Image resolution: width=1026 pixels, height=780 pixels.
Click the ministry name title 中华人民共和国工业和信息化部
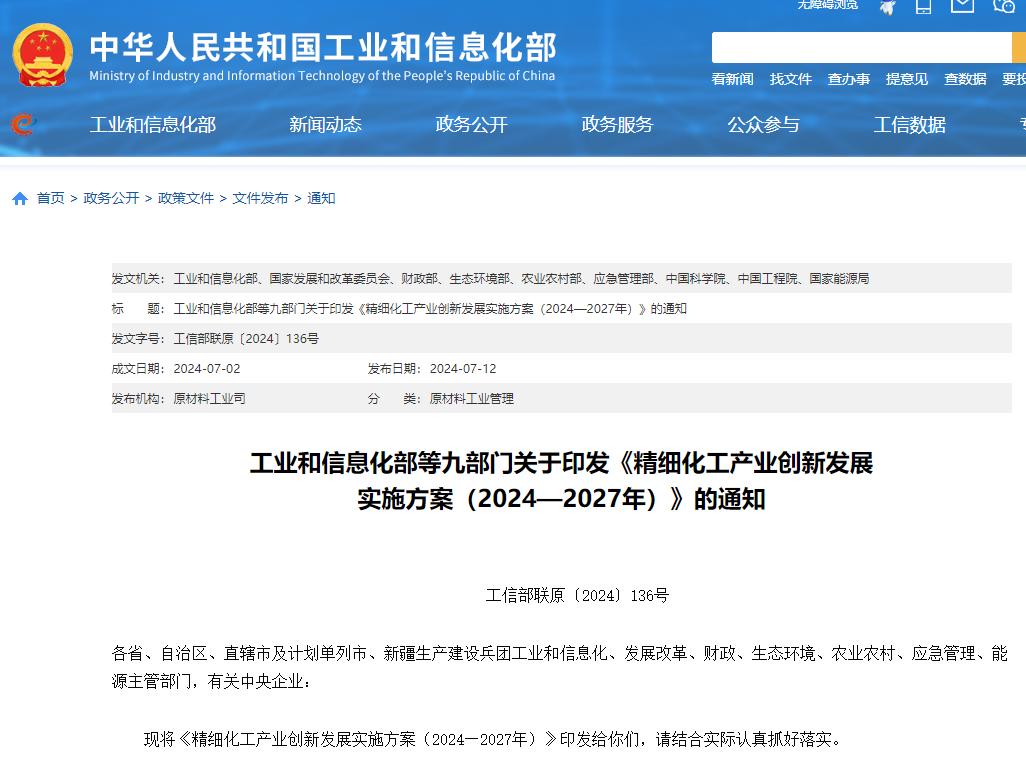[x=323, y=47]
